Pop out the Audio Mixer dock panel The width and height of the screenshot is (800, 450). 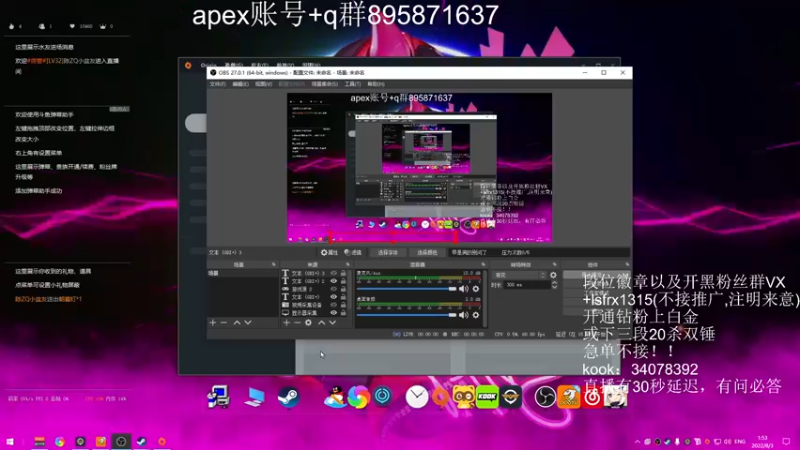(483, 264)
